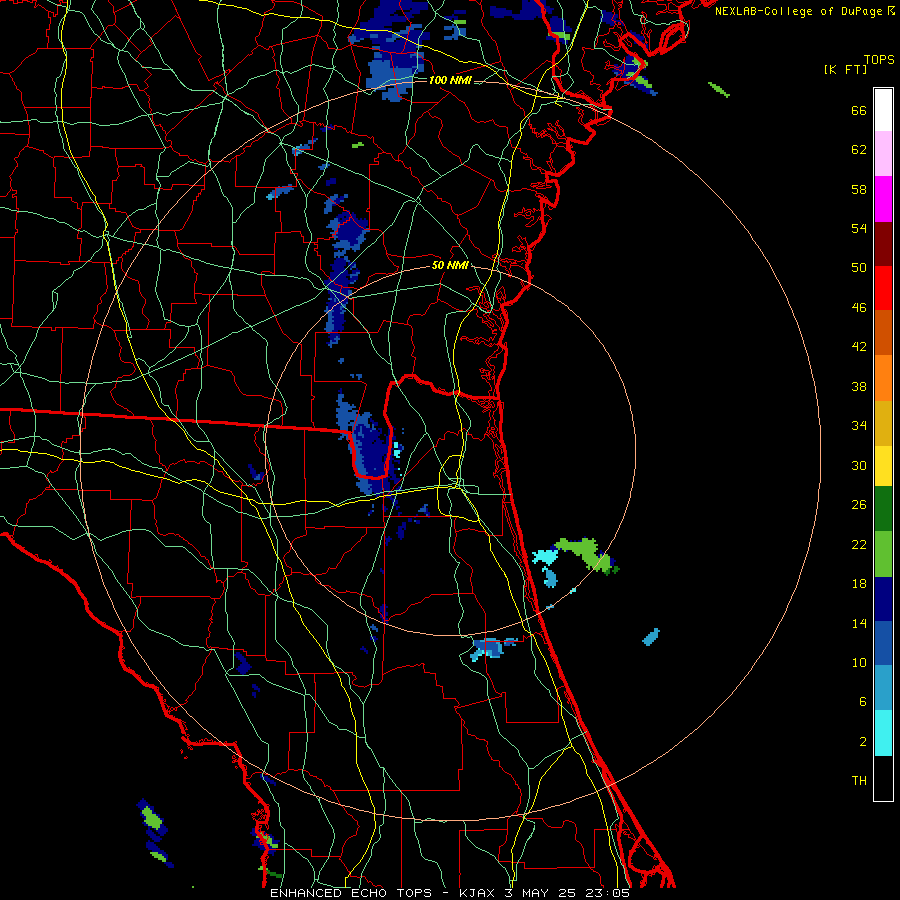The height and width of the screenshot is (900, 900).
Task: Click the "42" legend value
Action: point(859,347)
